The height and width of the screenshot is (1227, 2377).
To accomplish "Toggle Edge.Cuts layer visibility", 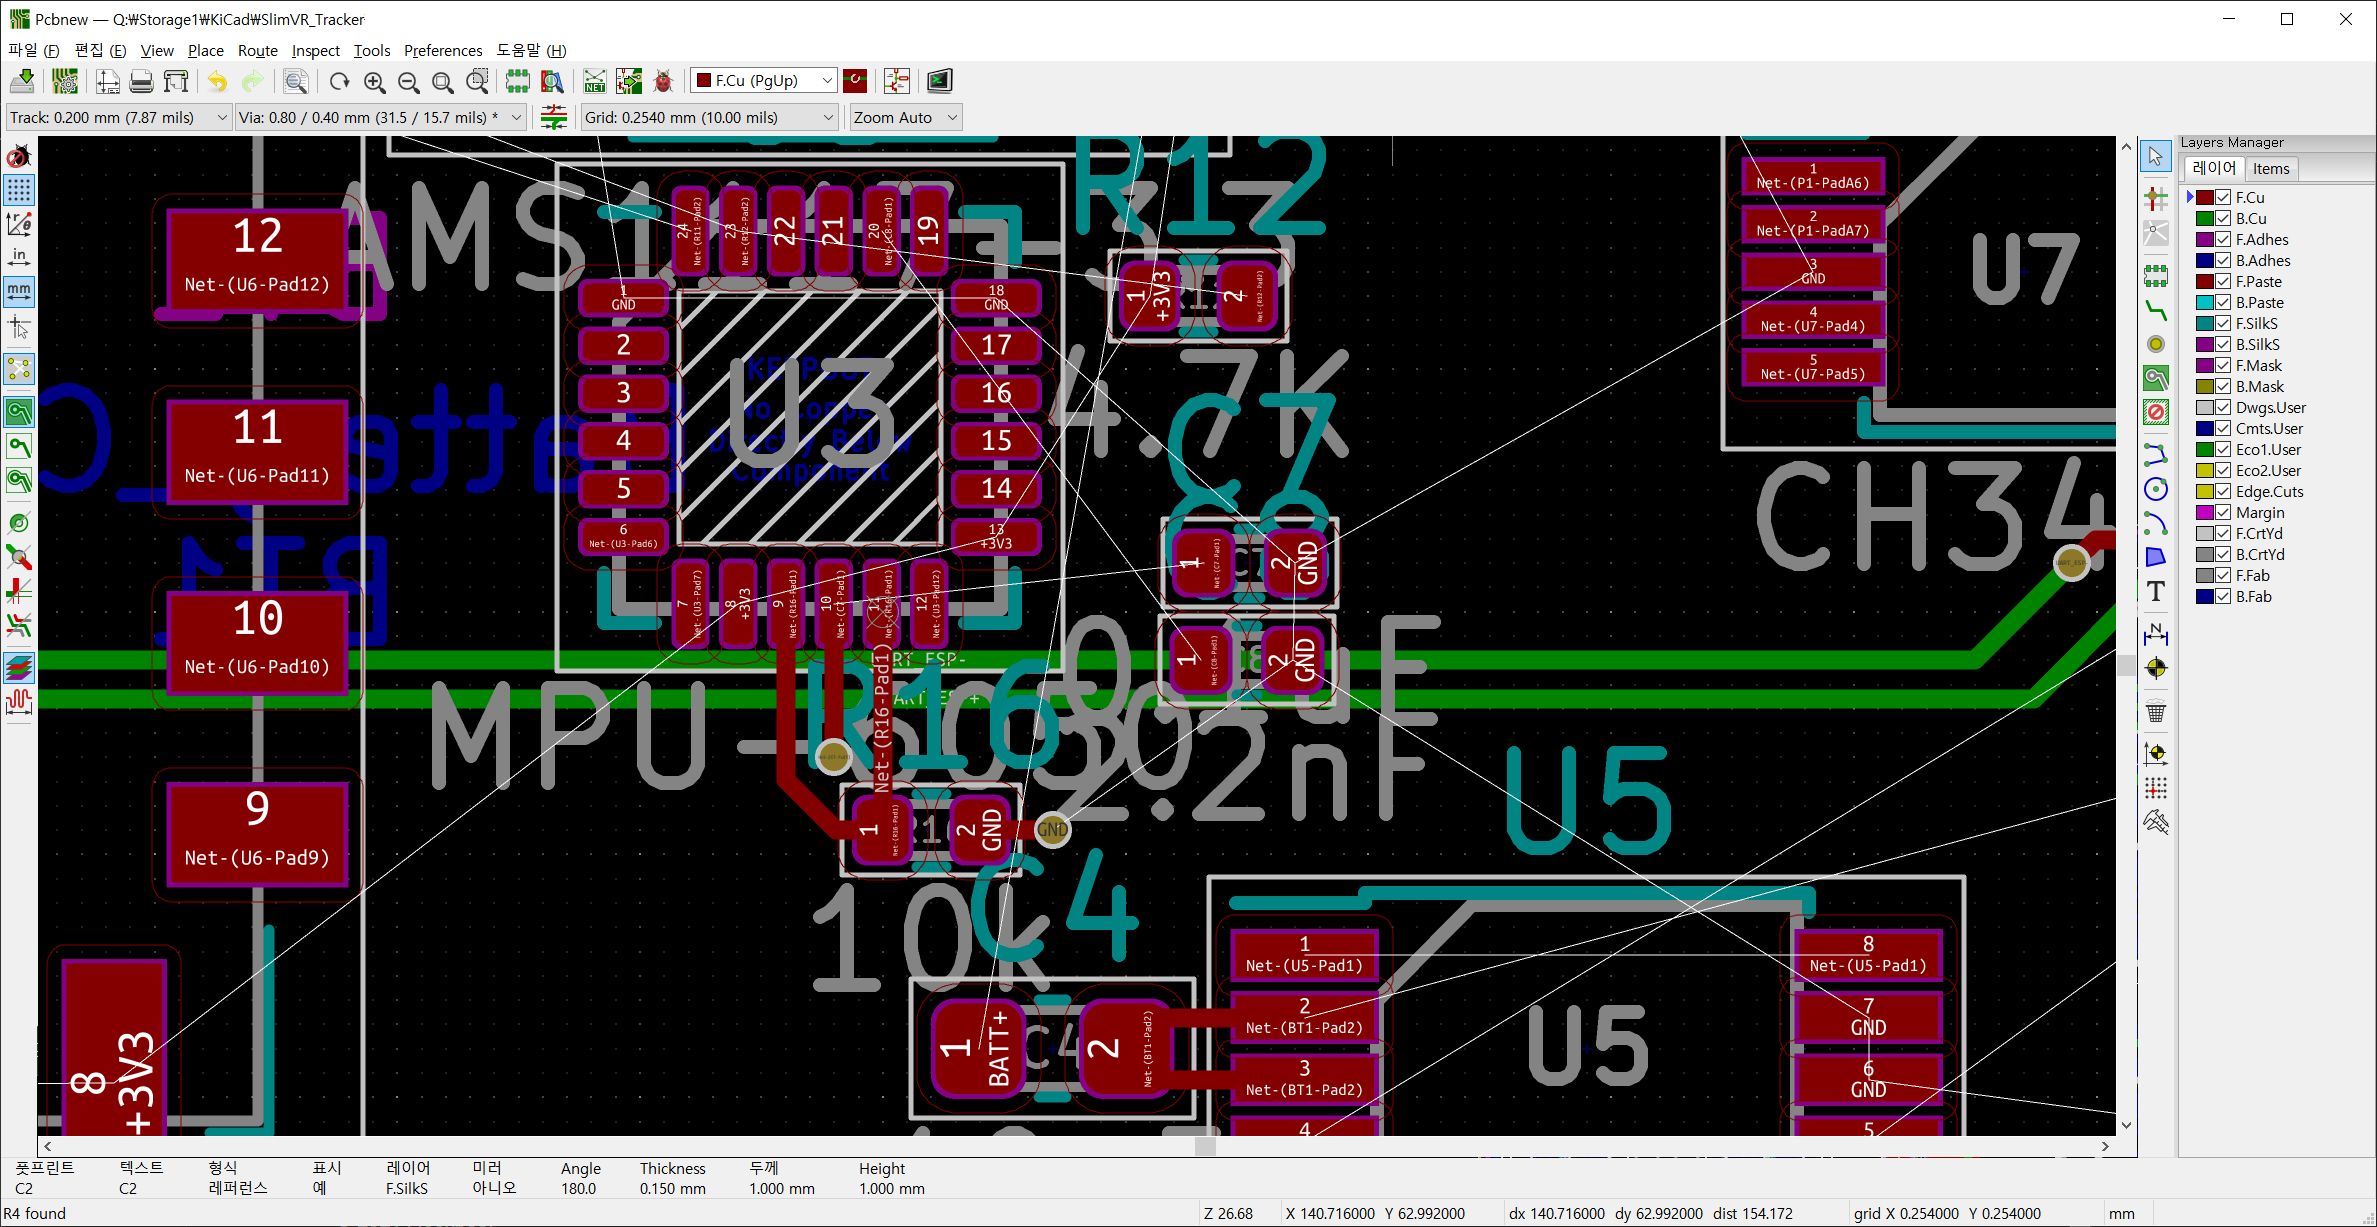I will pos(2223,492).
